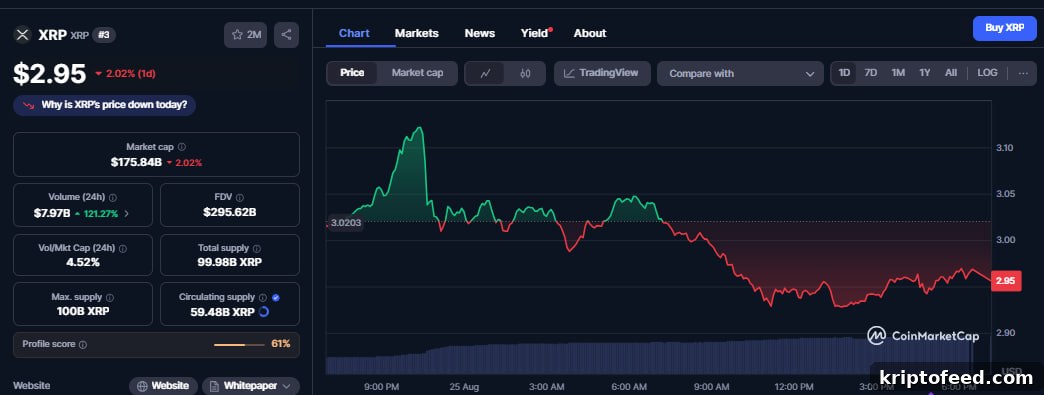
Task: Select the Price toggle
Action: (352, 73)
